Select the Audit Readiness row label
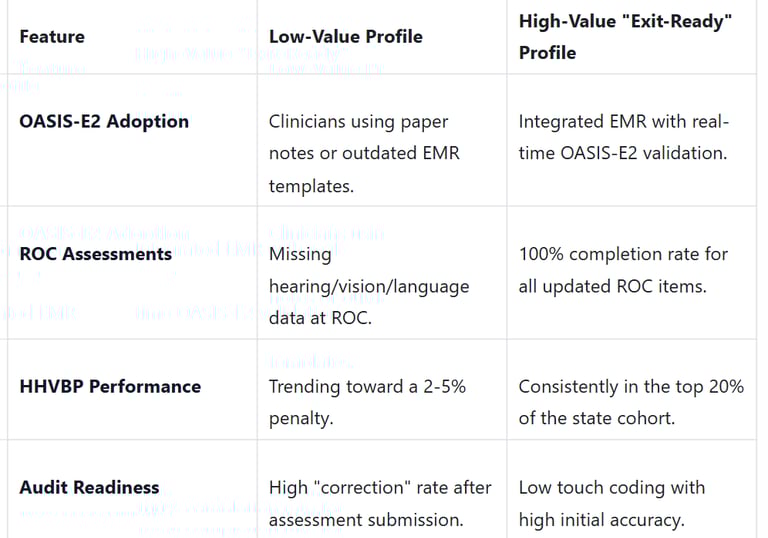 tap(89, 488)
